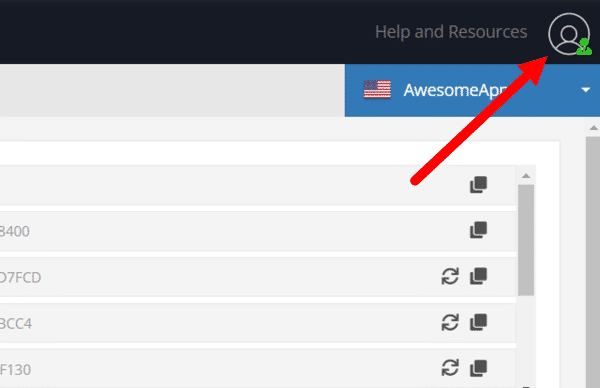The height and width of the screenshot is (388, 600).
Task: Expand the AwesomeApp selector dropdown
Action: point(585,90)
